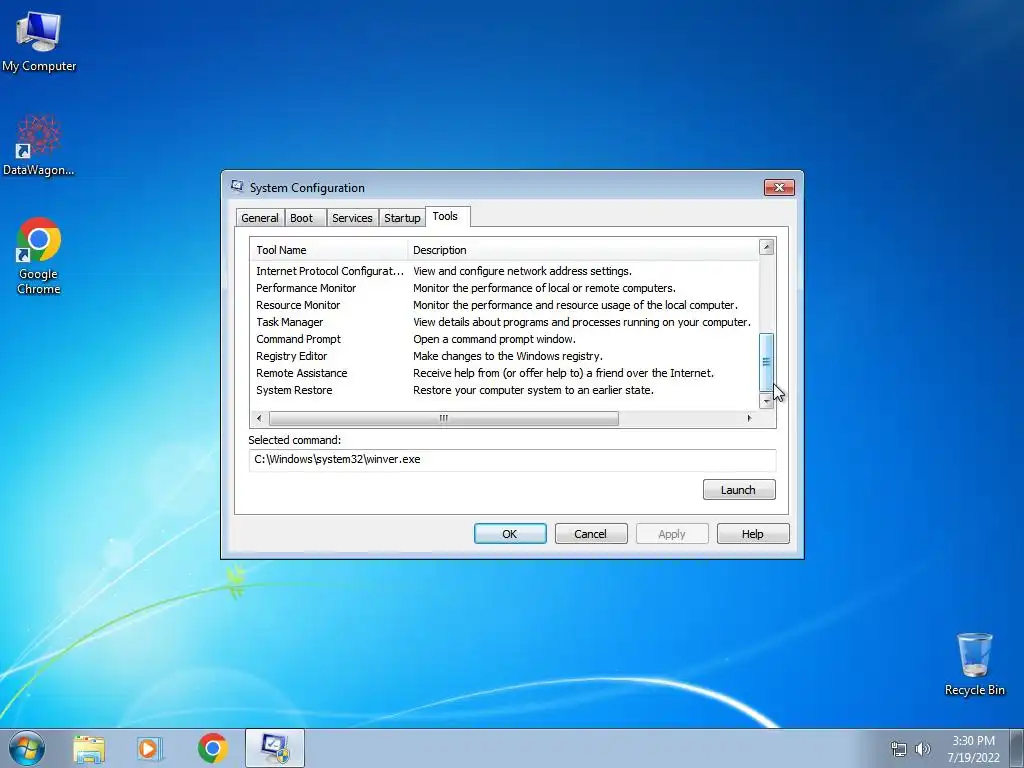The height and width of the screenshot is (768, 1024).
Task: Launch the selected tool
Action: pyautogui.click(x=739, y=490)
